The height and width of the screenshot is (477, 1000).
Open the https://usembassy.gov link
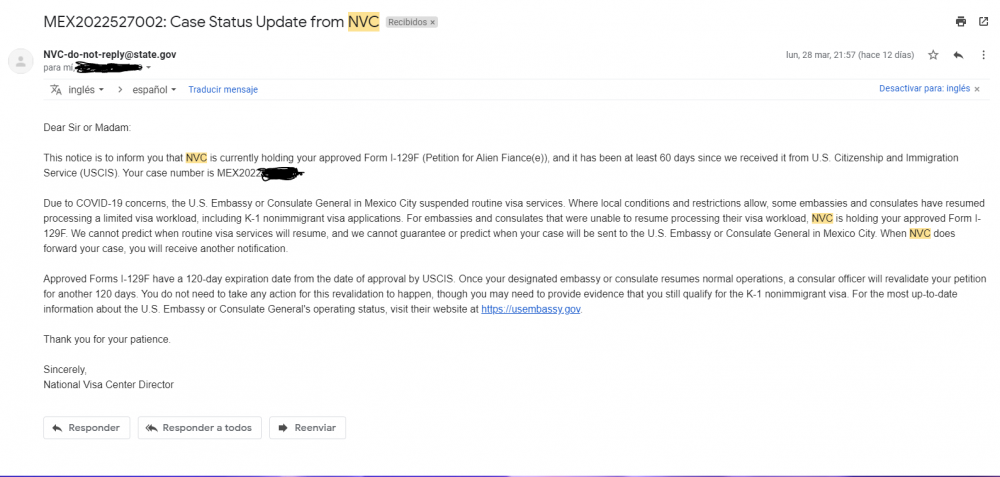[531, 309]
